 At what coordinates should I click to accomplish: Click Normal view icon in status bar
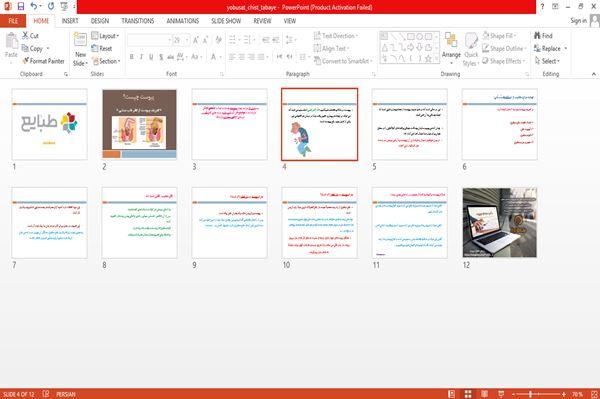[452, 394]
